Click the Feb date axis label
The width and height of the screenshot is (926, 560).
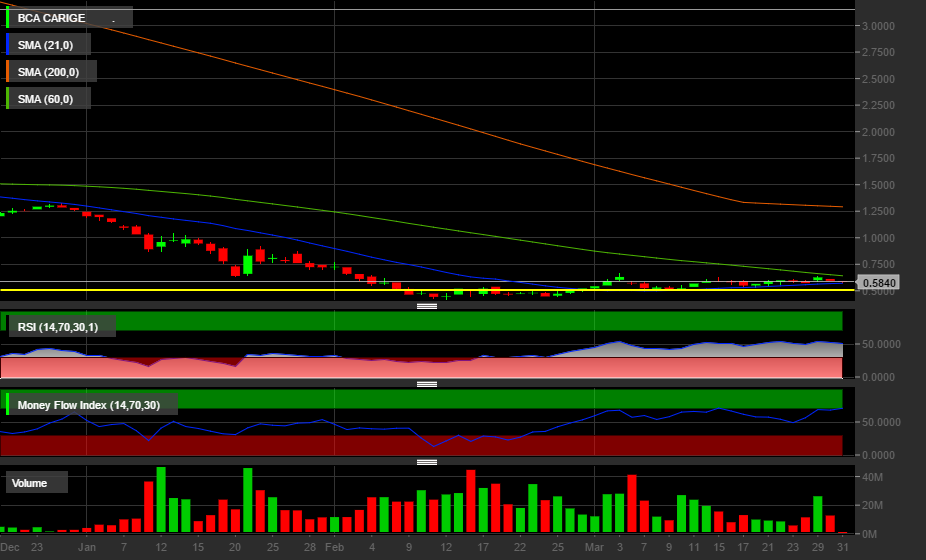click(334, 547)
